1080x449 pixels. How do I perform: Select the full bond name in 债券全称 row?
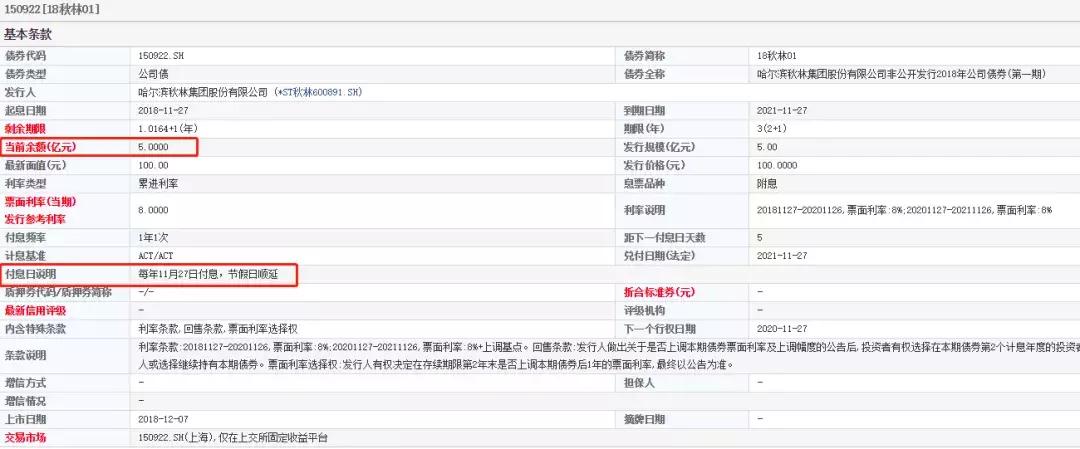tap(902, 74)
